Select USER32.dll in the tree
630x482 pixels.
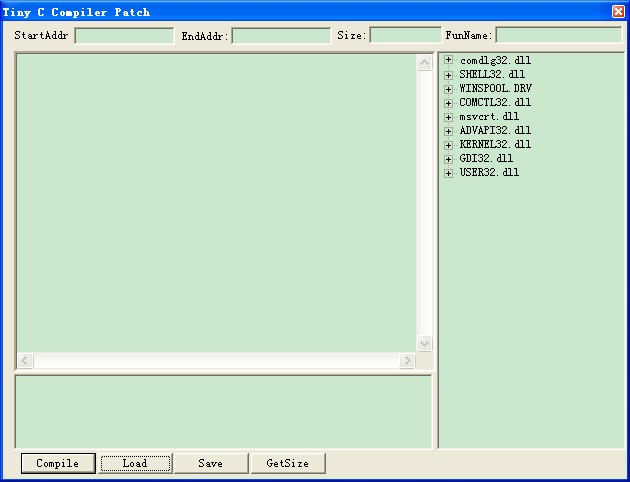pos(489,173)
